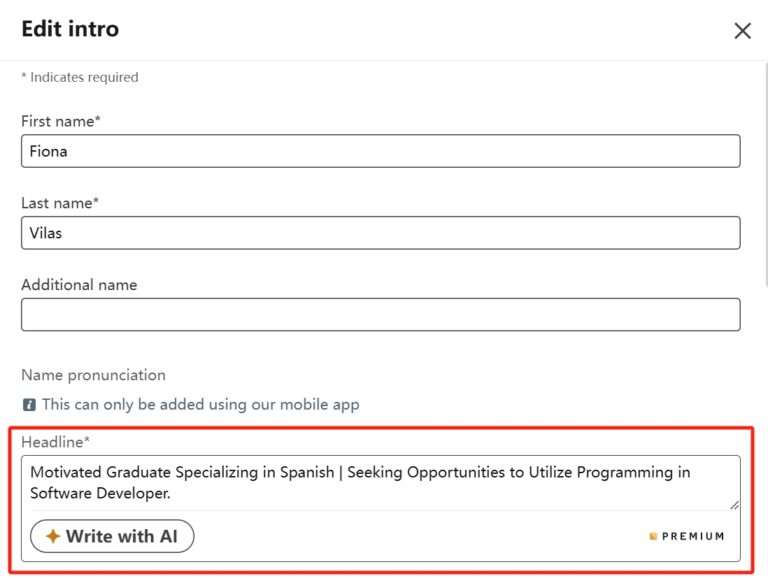This screenshot has height=583, width=768.
Task: Click the Edit intro dialog title
Action: pos(70,29)
